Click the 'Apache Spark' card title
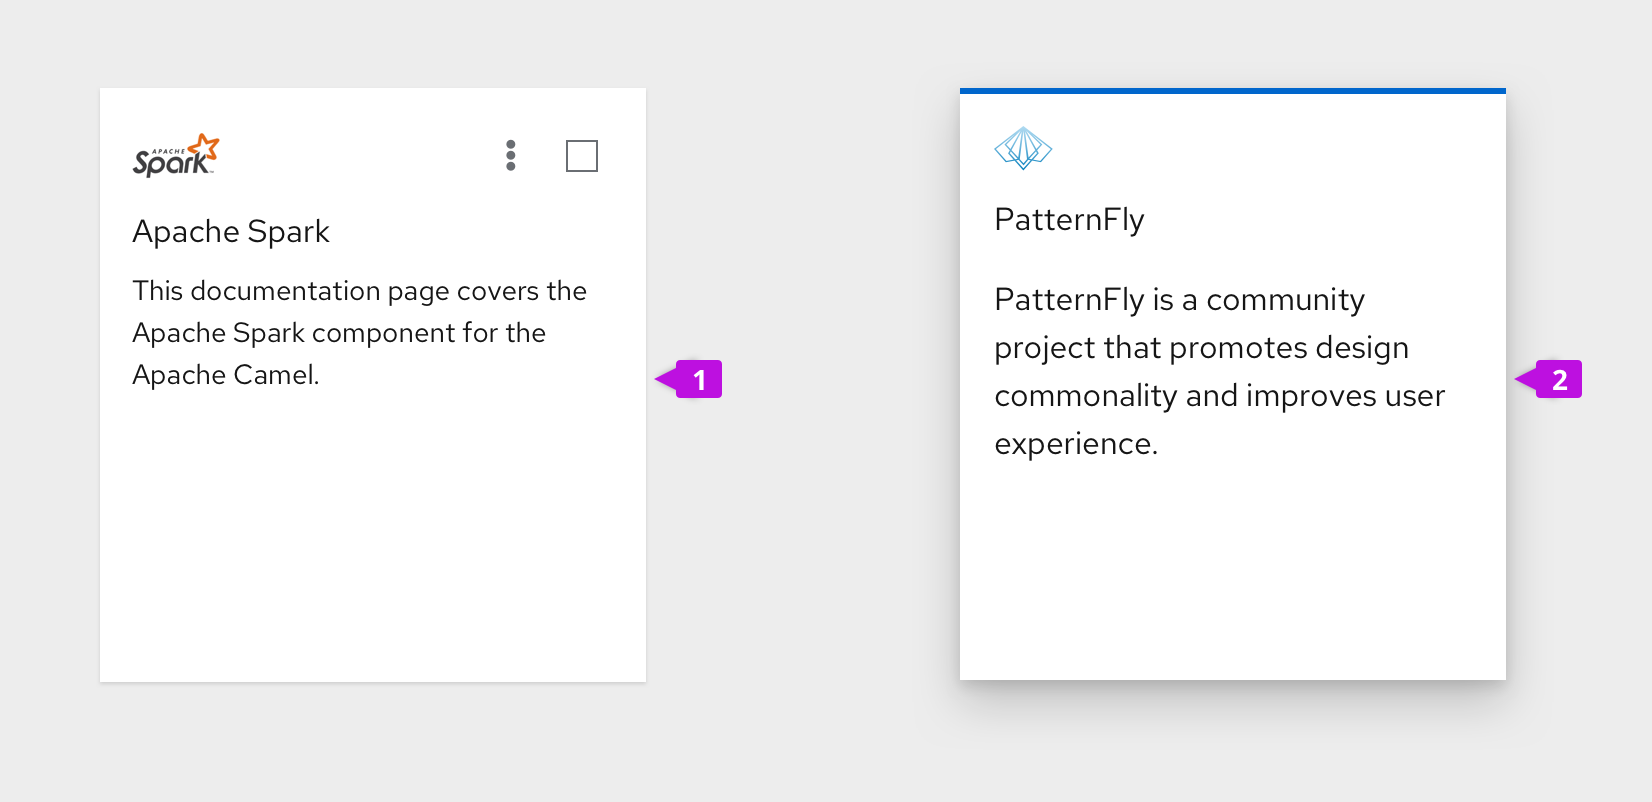Image resolution: width=1652 pixels, height=802 pixels. point(231,231)
